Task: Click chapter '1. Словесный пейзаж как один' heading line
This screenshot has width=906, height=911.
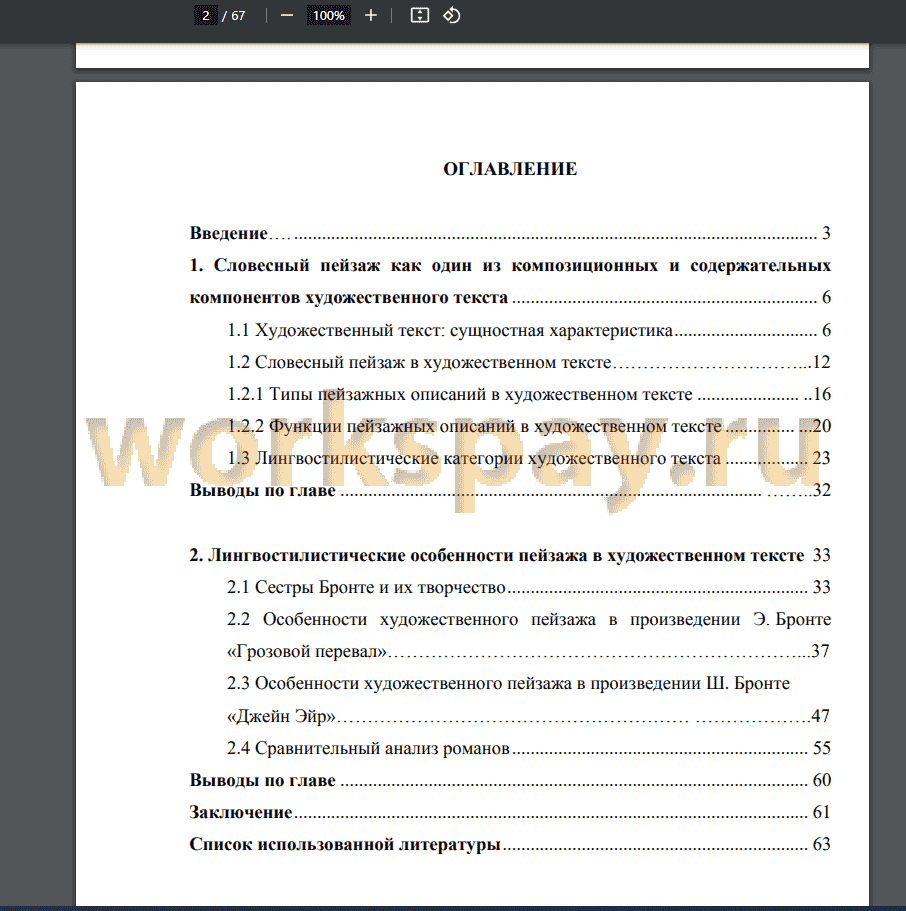Action: (510, 265)
